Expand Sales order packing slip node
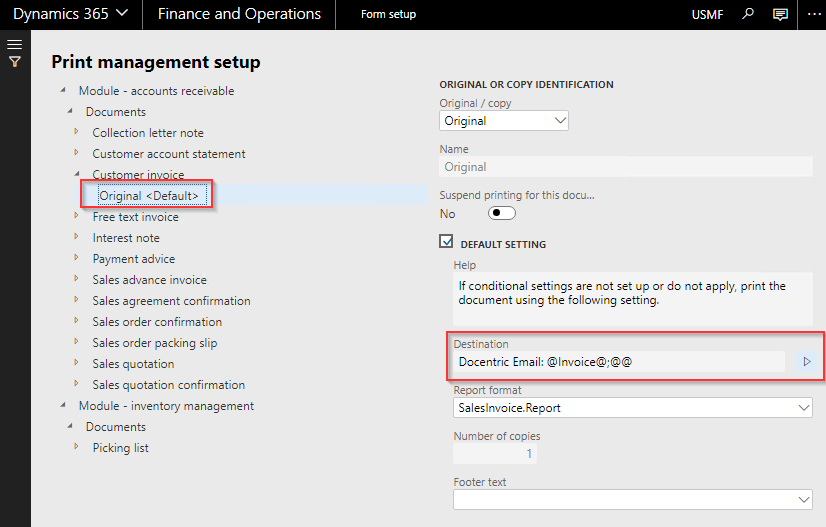 (76, 341)
